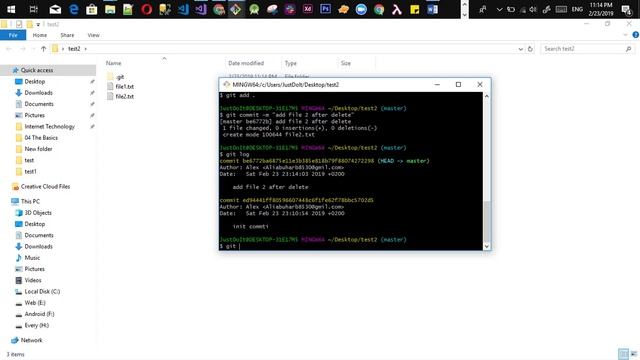Screen dimensions: 640x360
Task: Launch Microsoft Edge from the taskbar
Action: [73, 9]
